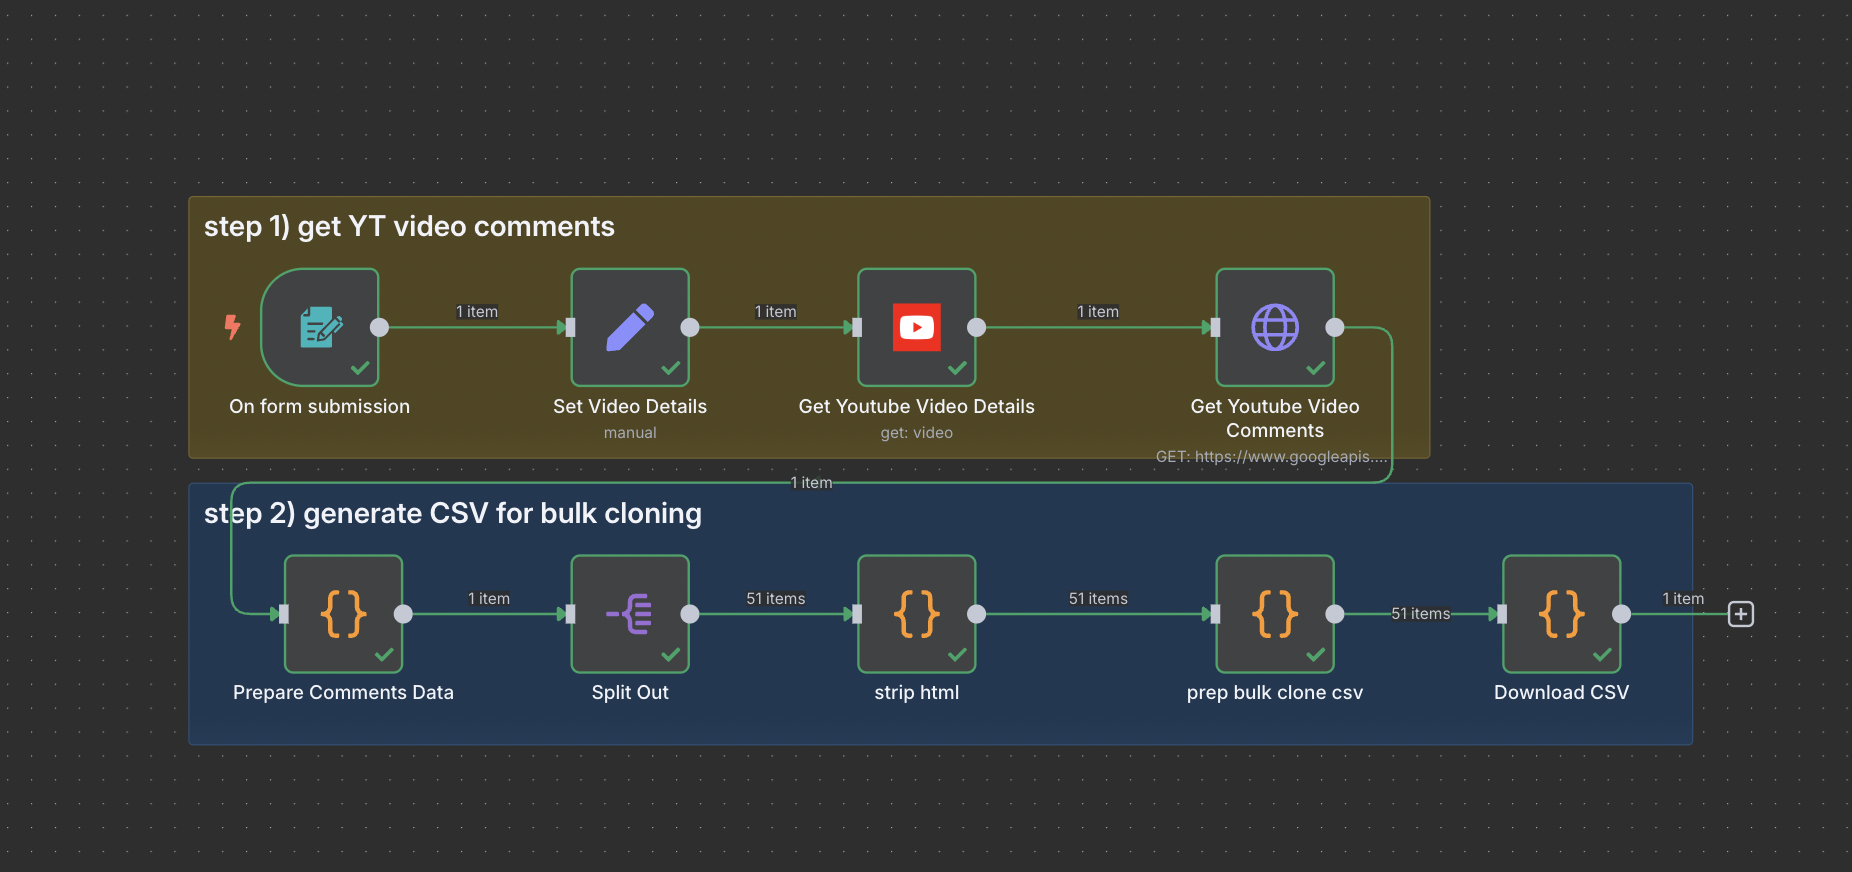1852x872 pixels.
Task: Click '1 item' label after Download CSV
Action: coord(1683,599)
